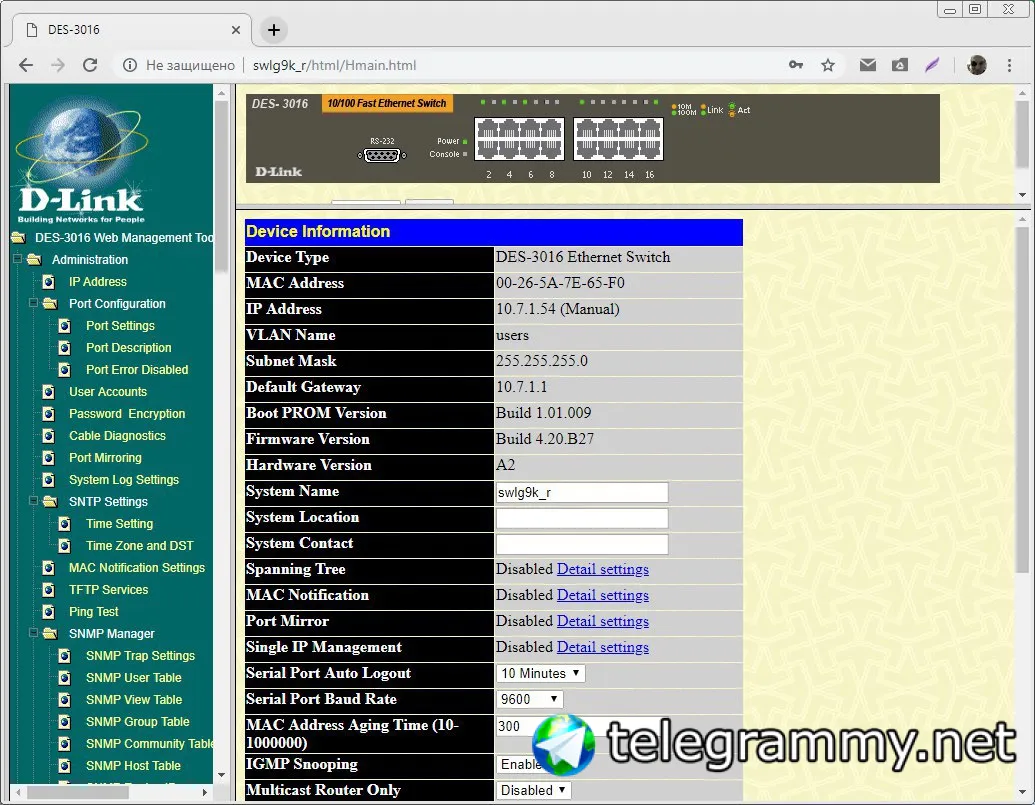The height and width of the screenshot is (805, 1035).
Task: Click the DES-3016 Web Management root folder
Action: 18,238
